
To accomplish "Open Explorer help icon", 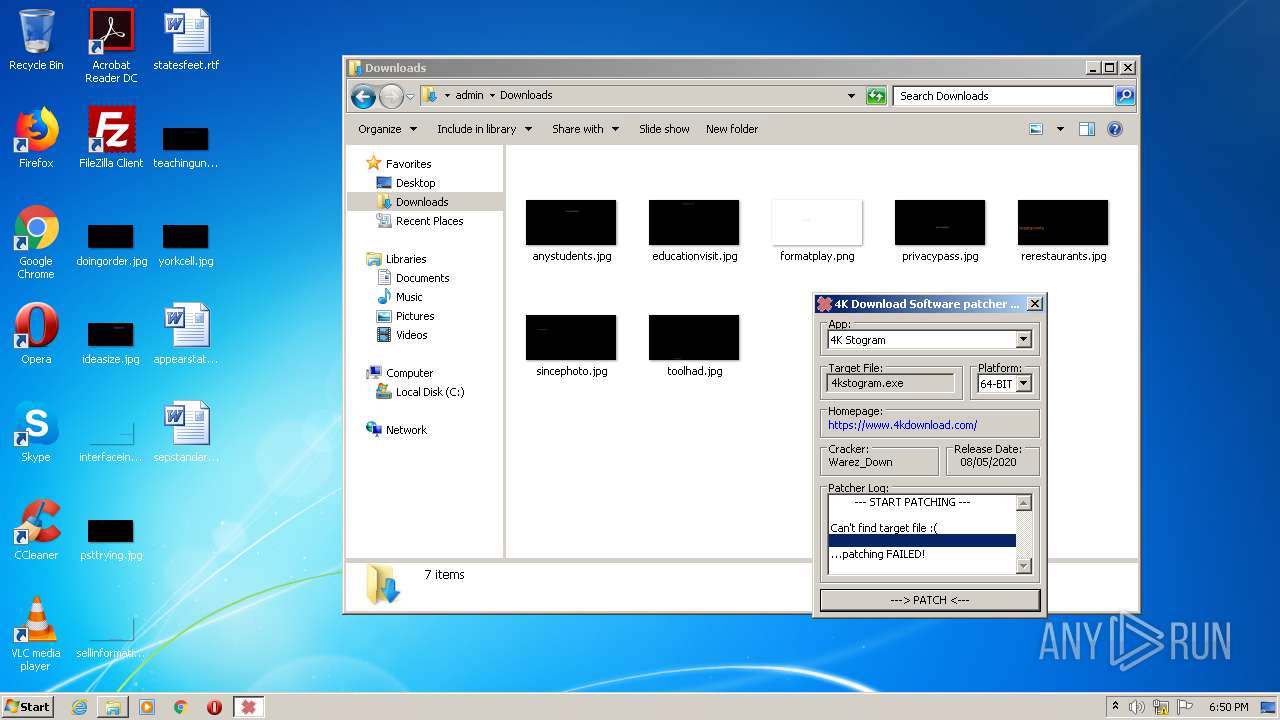I will [1115, 129].
